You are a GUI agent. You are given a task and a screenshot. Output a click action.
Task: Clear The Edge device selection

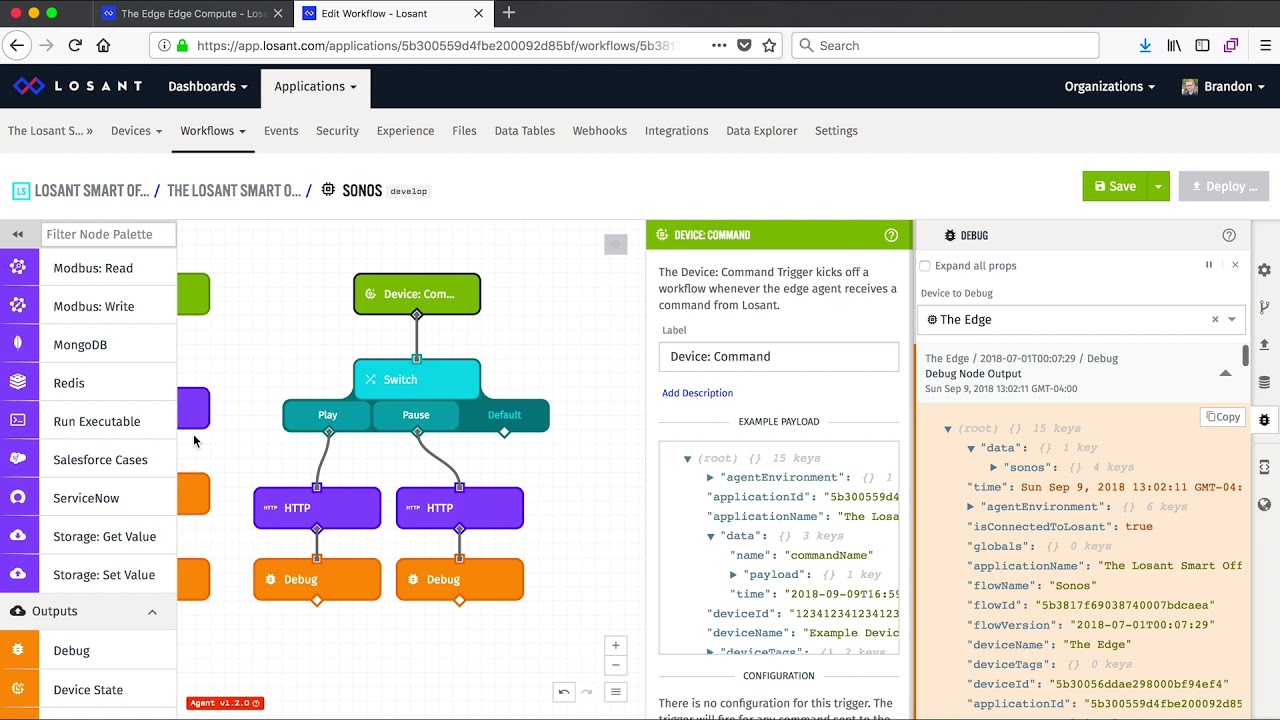1215,319
